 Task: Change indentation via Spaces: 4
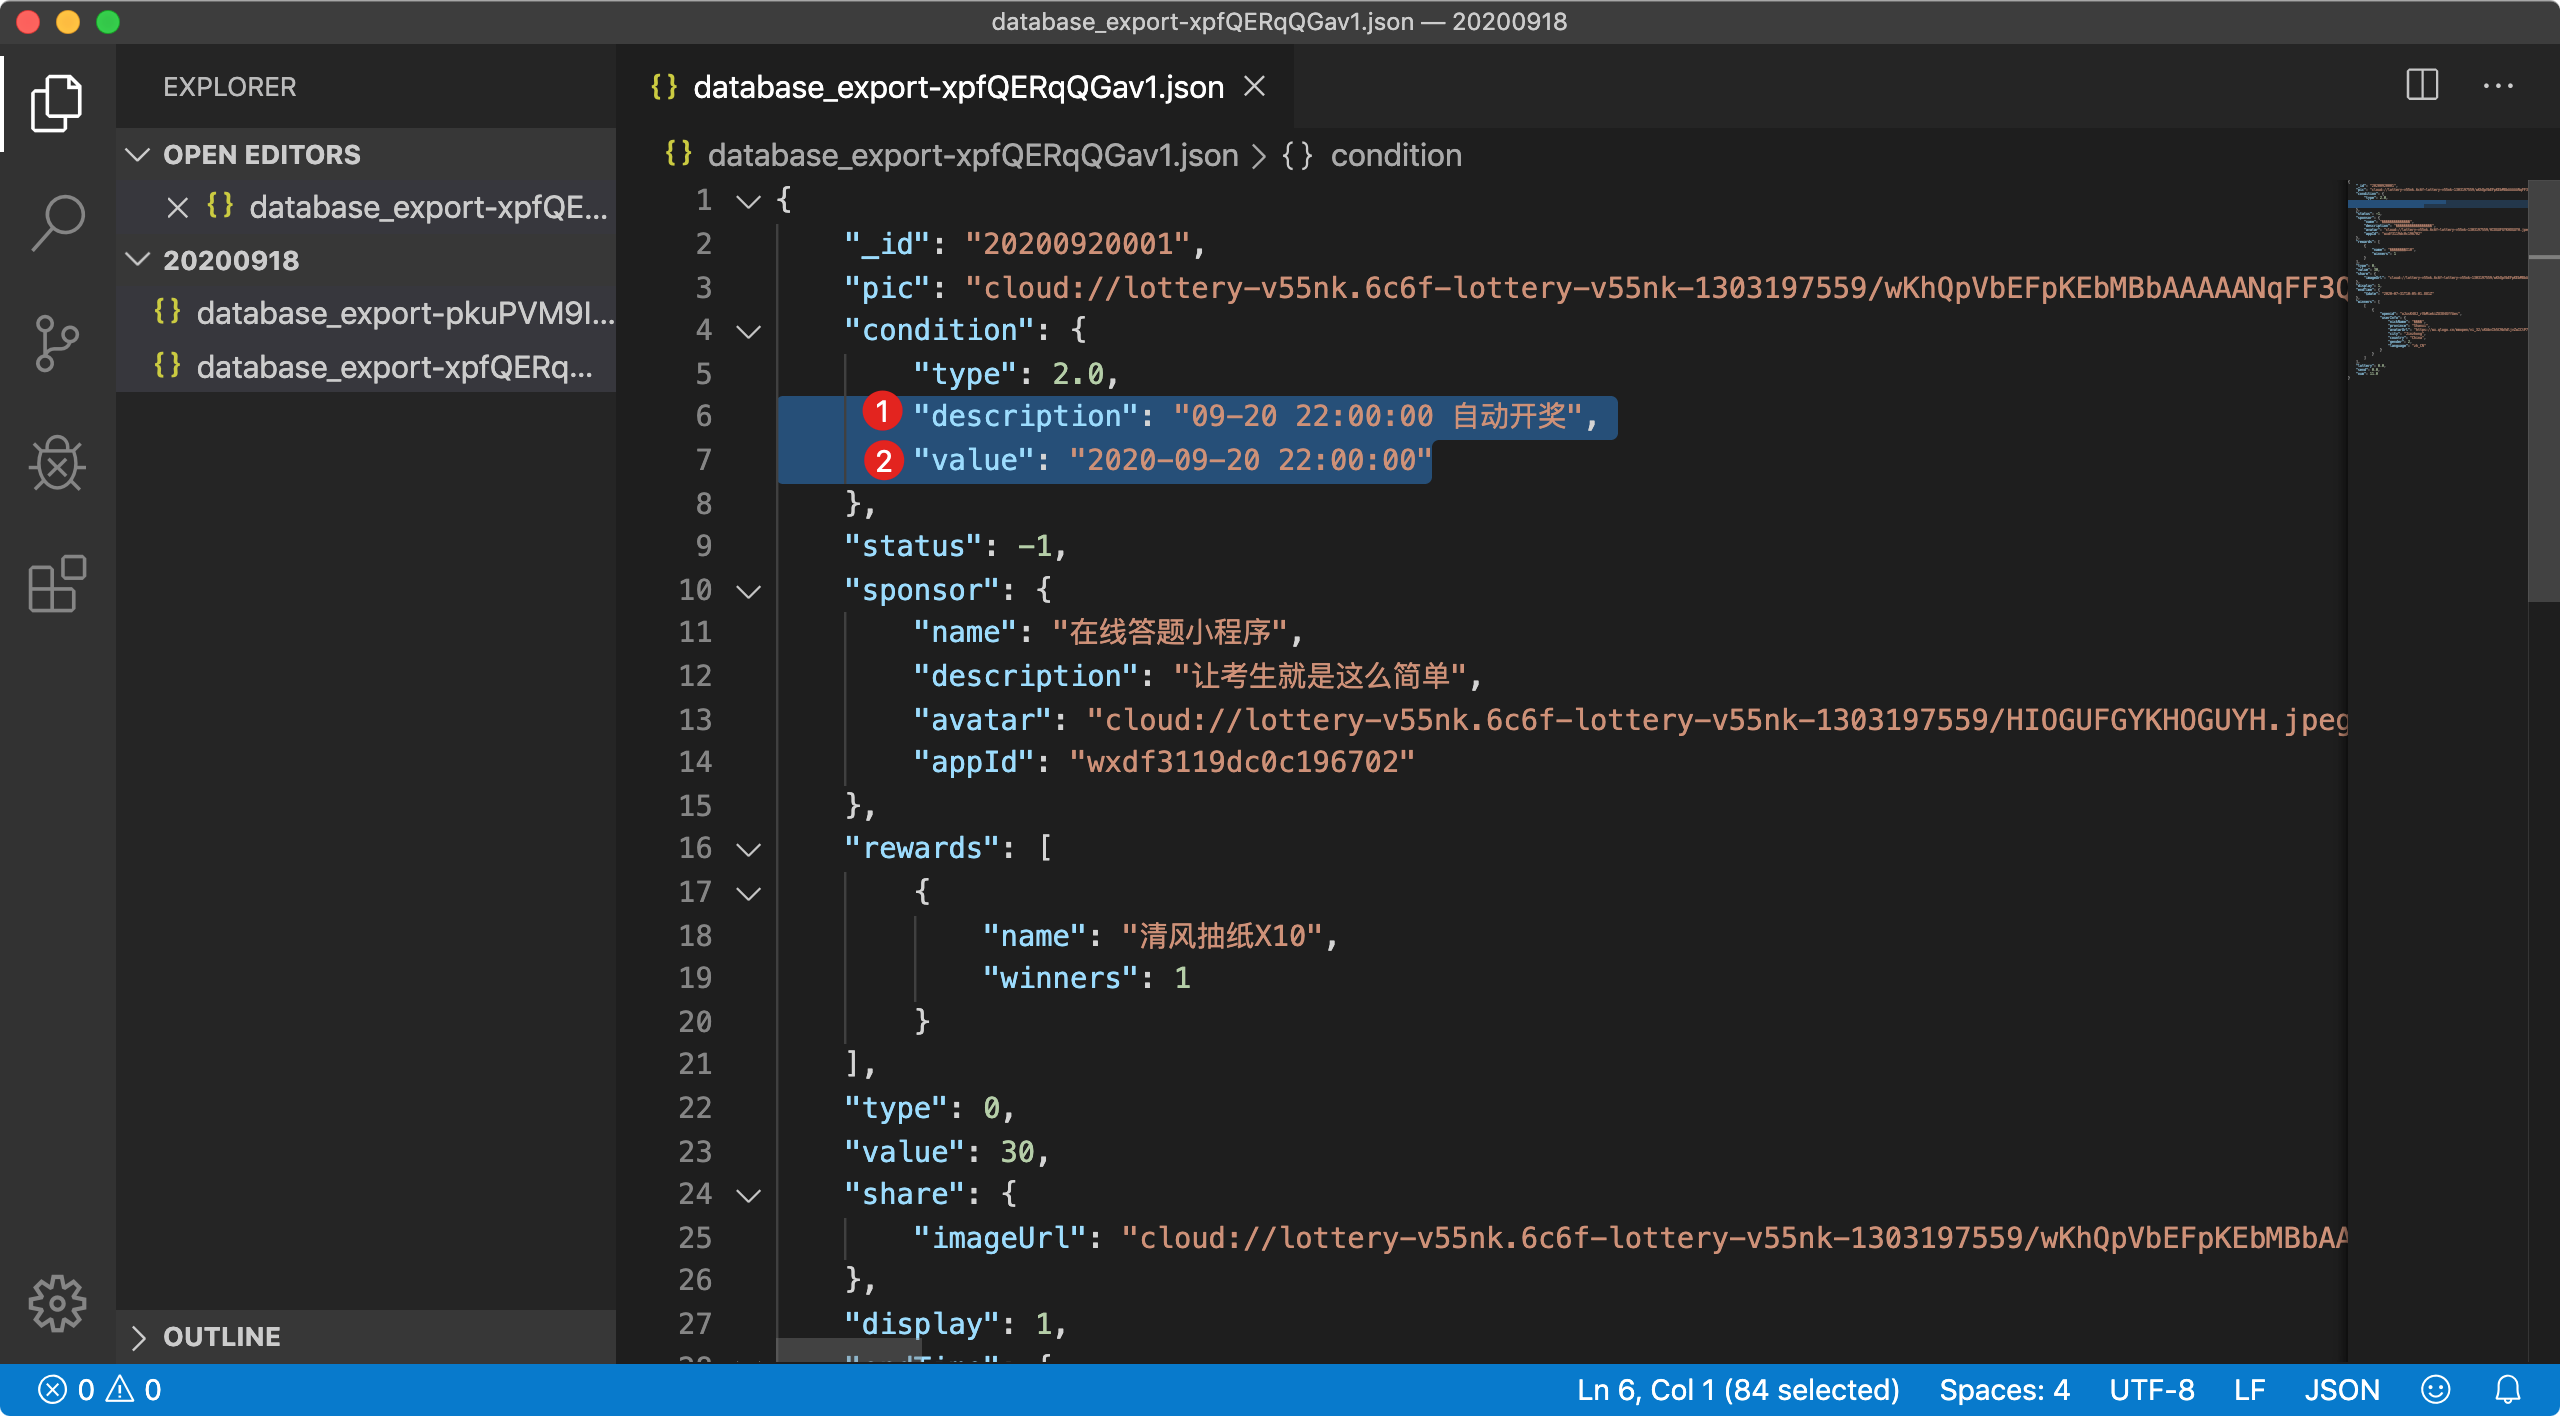(2004, 1390)
